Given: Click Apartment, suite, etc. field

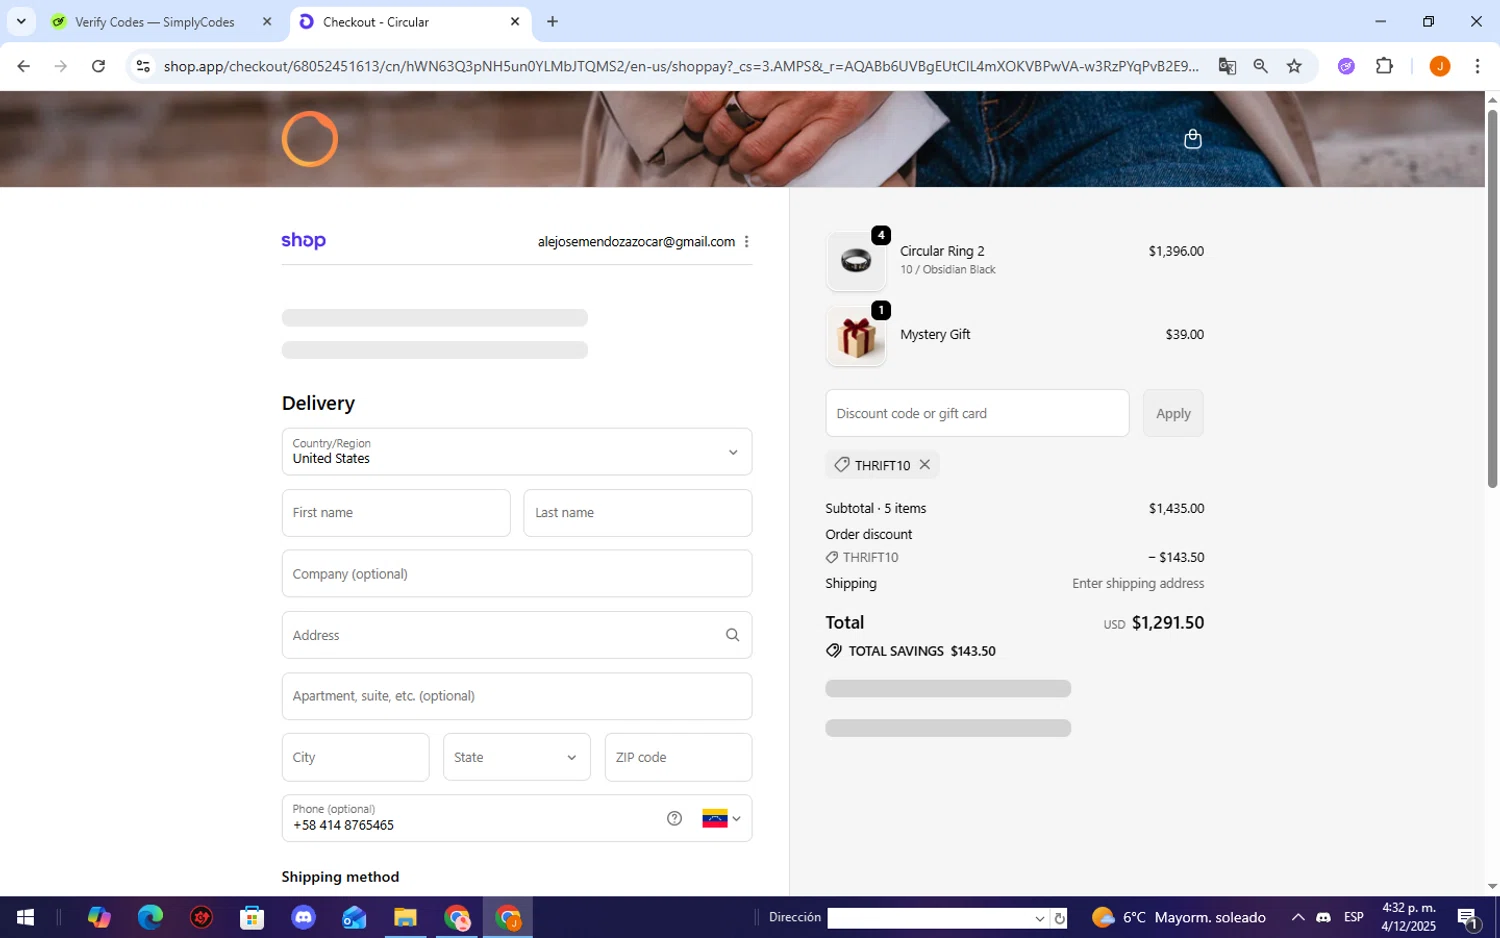Looking at the screenshot, I should (x=517, y=696).
